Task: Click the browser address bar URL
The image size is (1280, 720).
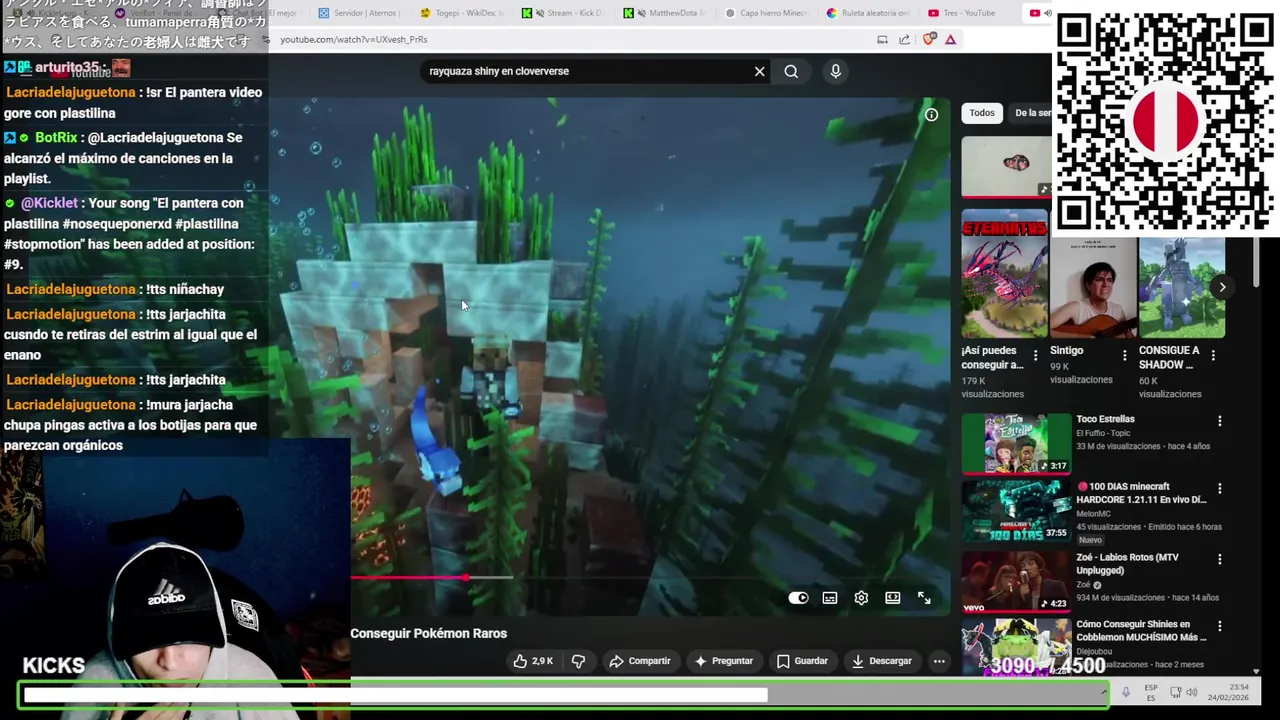Action: click(x=354, y=39)
